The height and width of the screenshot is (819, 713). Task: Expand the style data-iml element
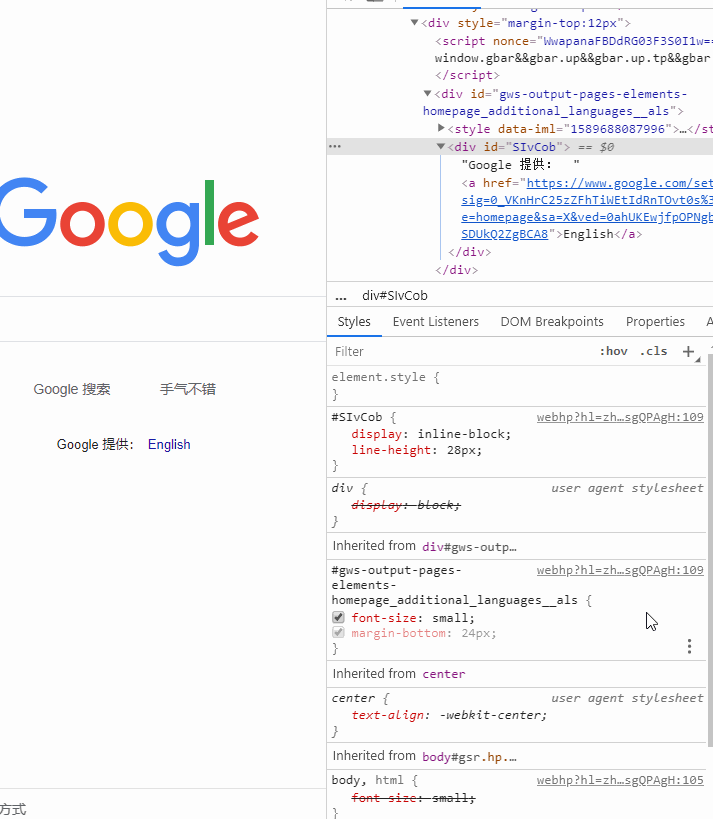coord(441,128)
